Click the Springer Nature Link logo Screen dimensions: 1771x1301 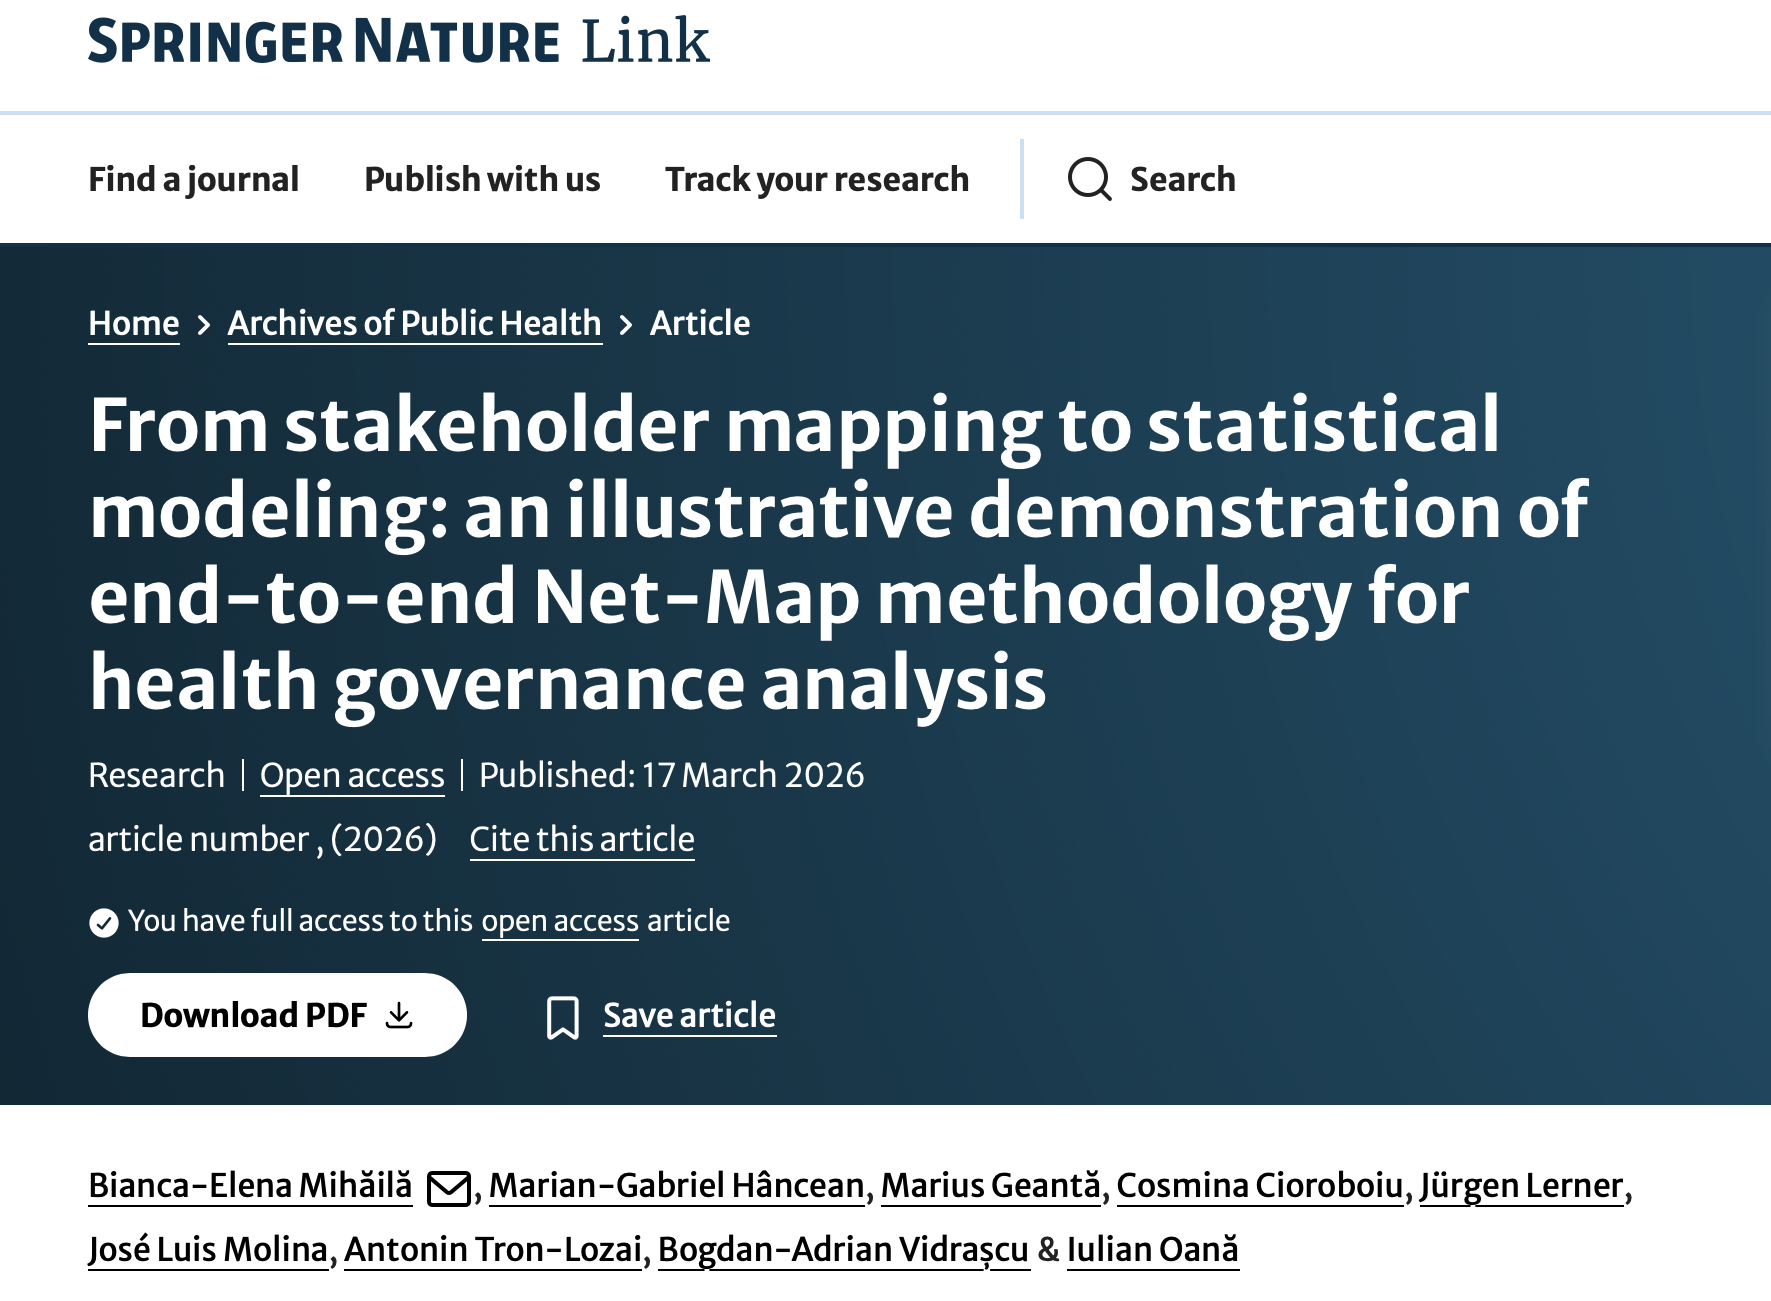(x=398, y=42)
